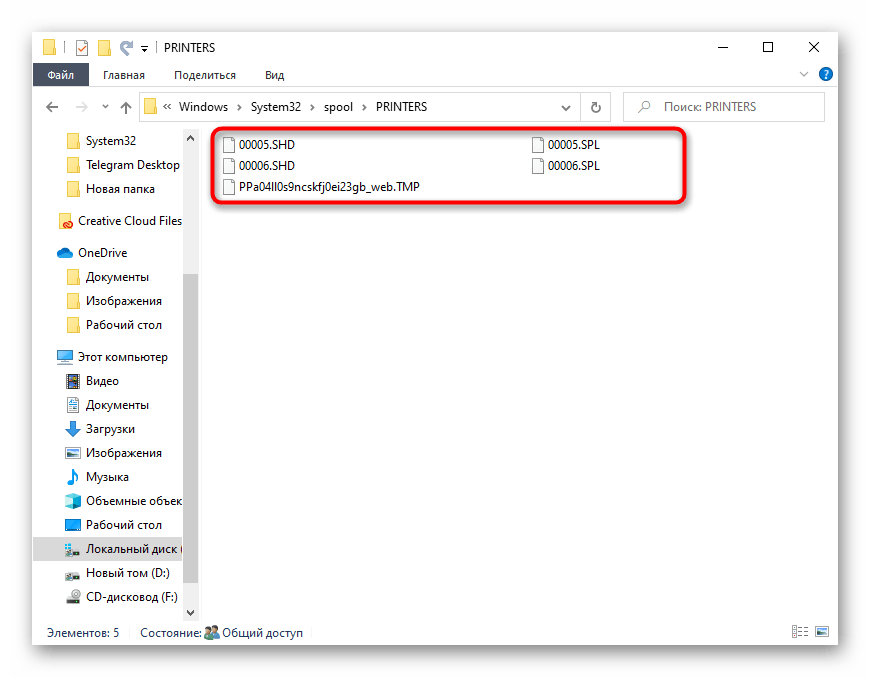Image resolution: width=870 pixels, height=677 pixels.
Task: Open Customize Quick Access Toolbar dropdown
Action: pyautogui.click(x=145, y=48)
